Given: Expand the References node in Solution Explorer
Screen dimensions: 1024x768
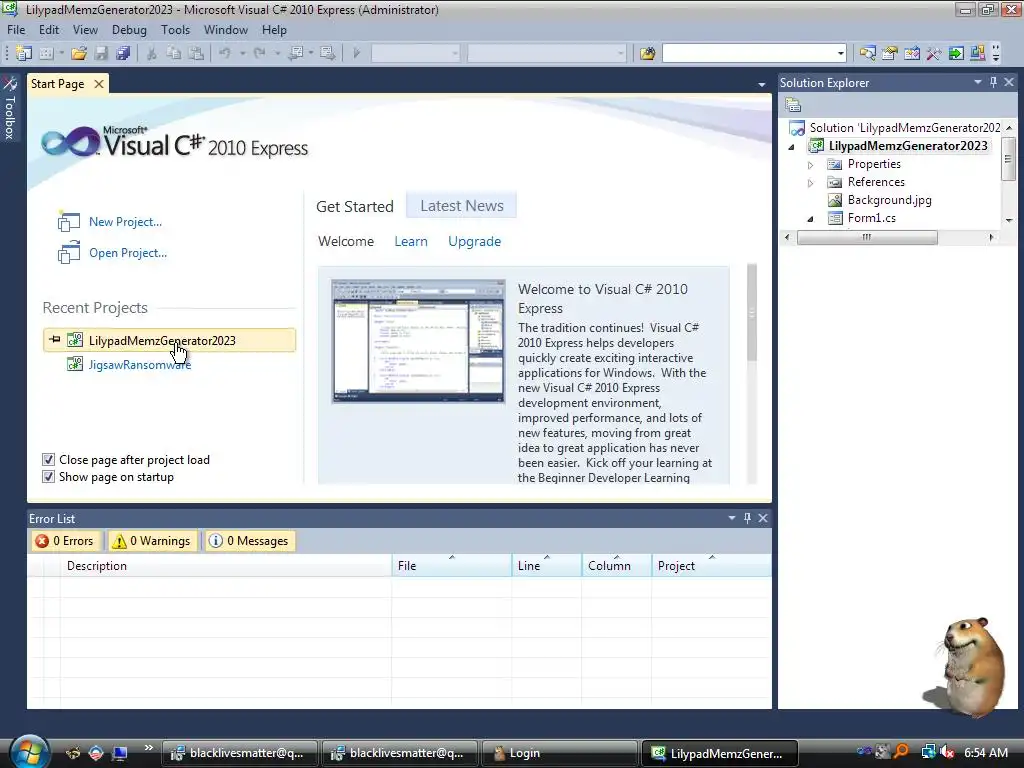Looking at the screenshot, I should 810,183.
